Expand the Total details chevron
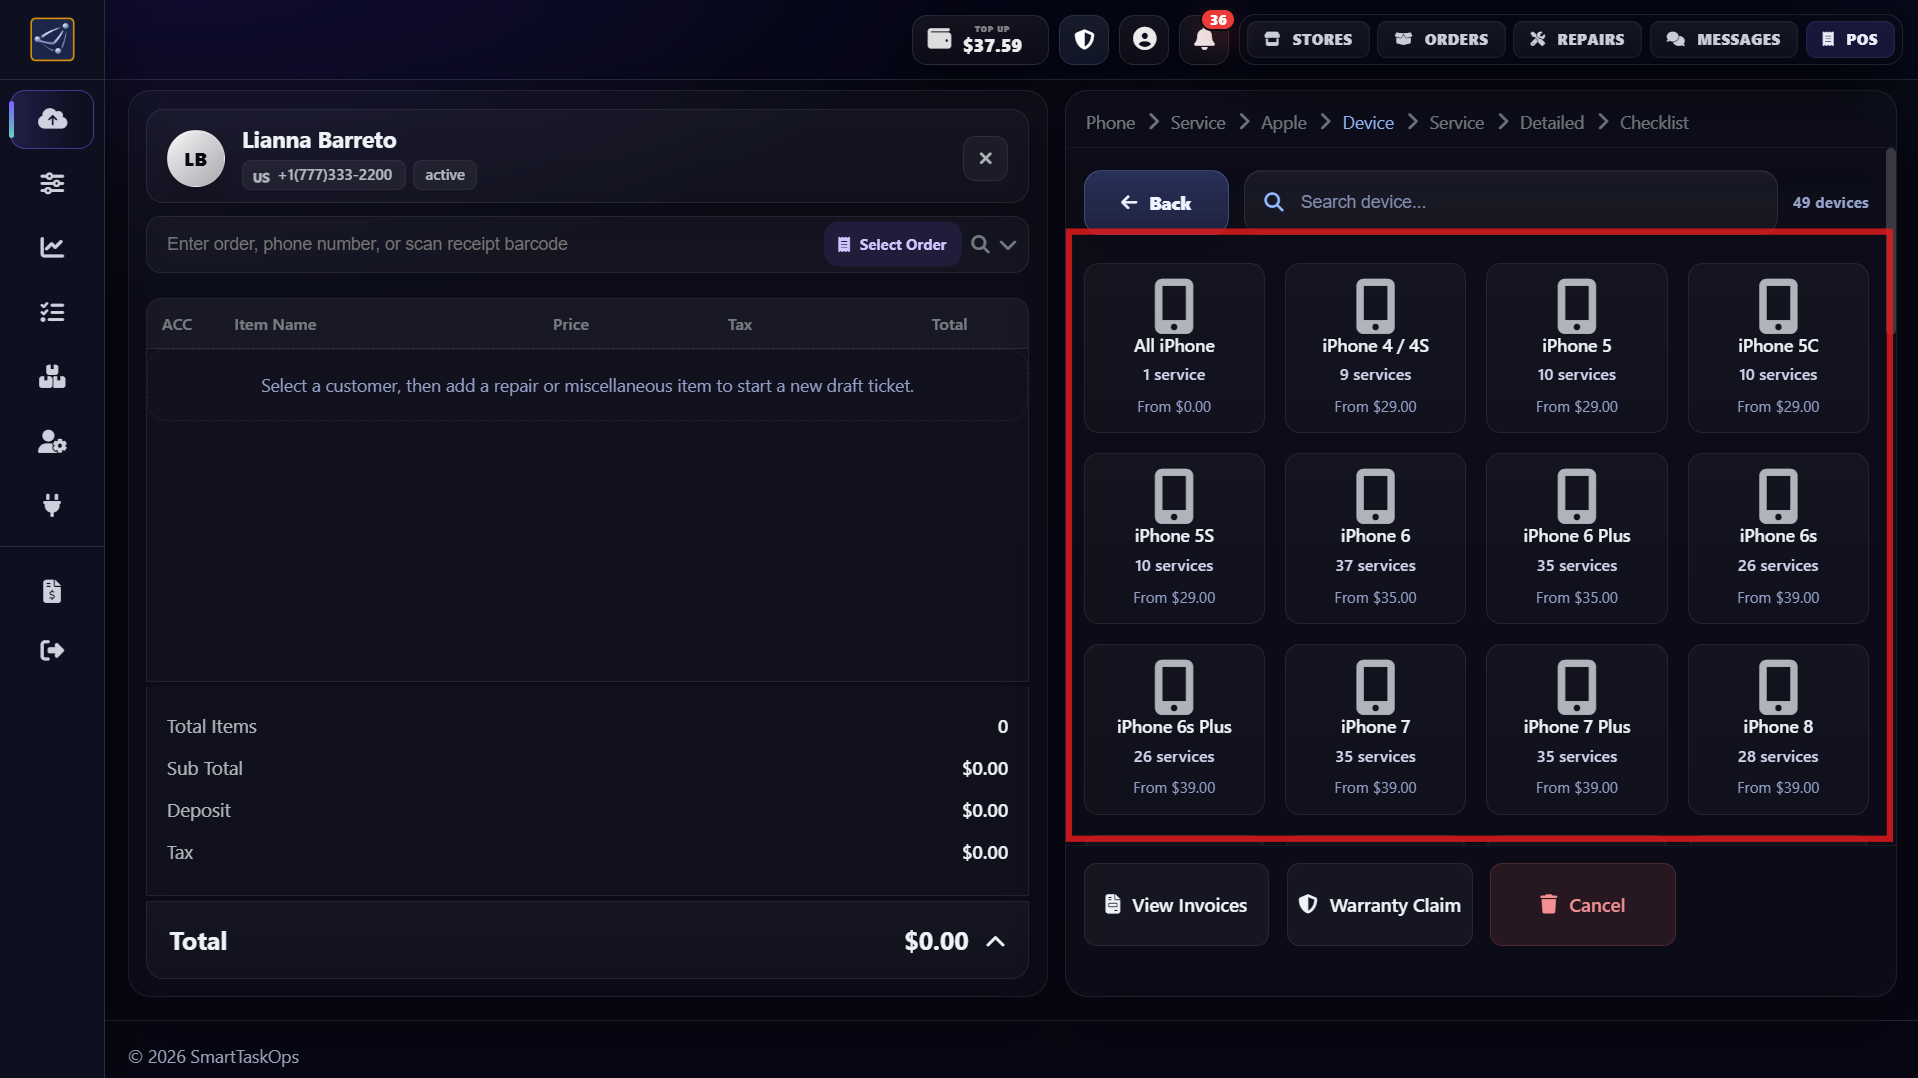This screenshot has width=1918, height=1078. pos(995,942)
